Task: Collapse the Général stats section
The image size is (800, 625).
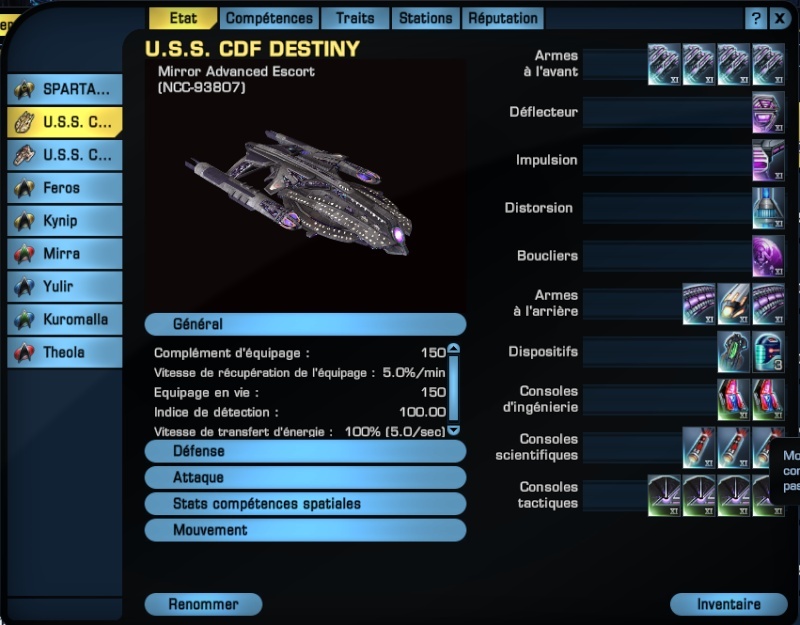Action: click(305, 324)
